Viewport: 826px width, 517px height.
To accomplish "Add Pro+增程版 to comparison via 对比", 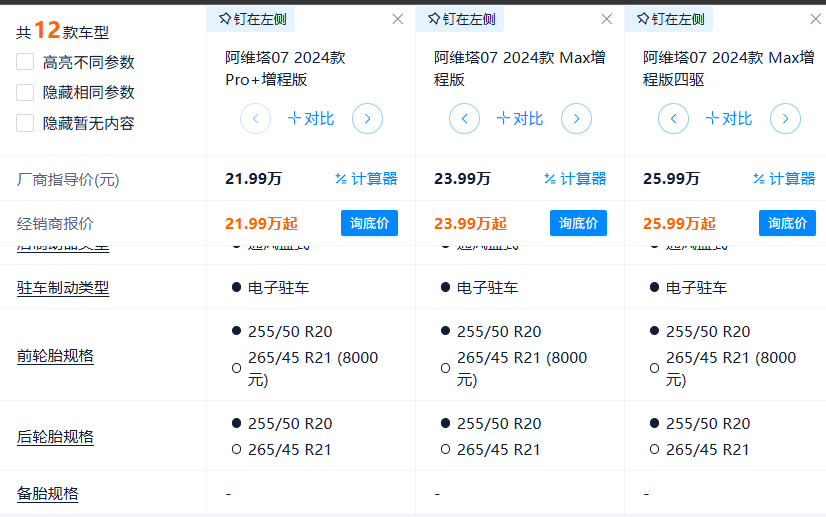I will (311, 119).
